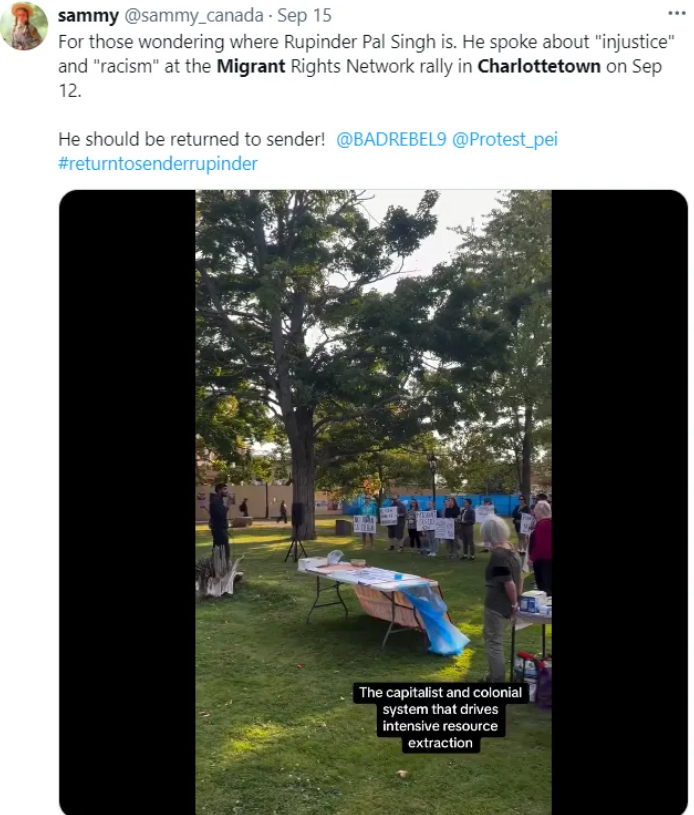Click the tweet text mentioning Rupinder Pal Singh

(x=366, y=67)
